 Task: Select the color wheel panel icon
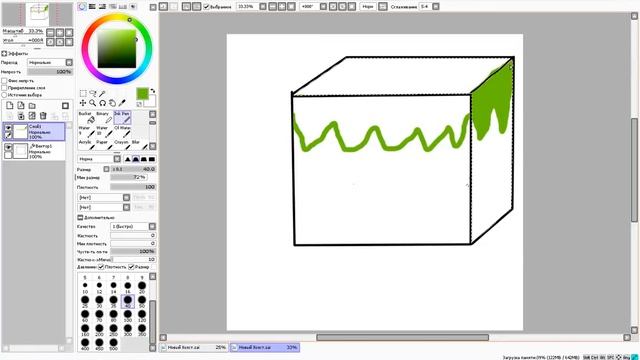pyautogui.click(x=82, y=7)
